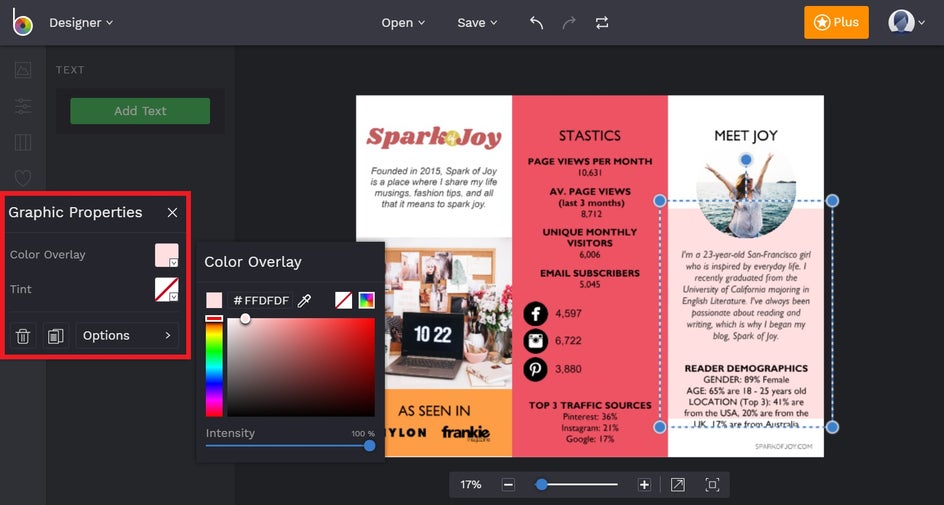The width and height of the screenshot is (944, 505).
Task: Open the adjustments sliders sidebar icon
Action: 23,107
